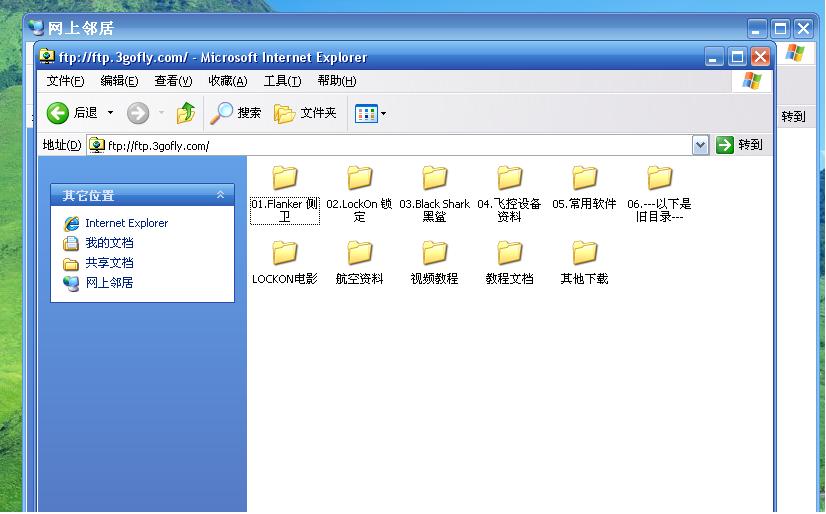
Task: Maximize the 网上邻居 background window
Action: [x=780, y=28]
